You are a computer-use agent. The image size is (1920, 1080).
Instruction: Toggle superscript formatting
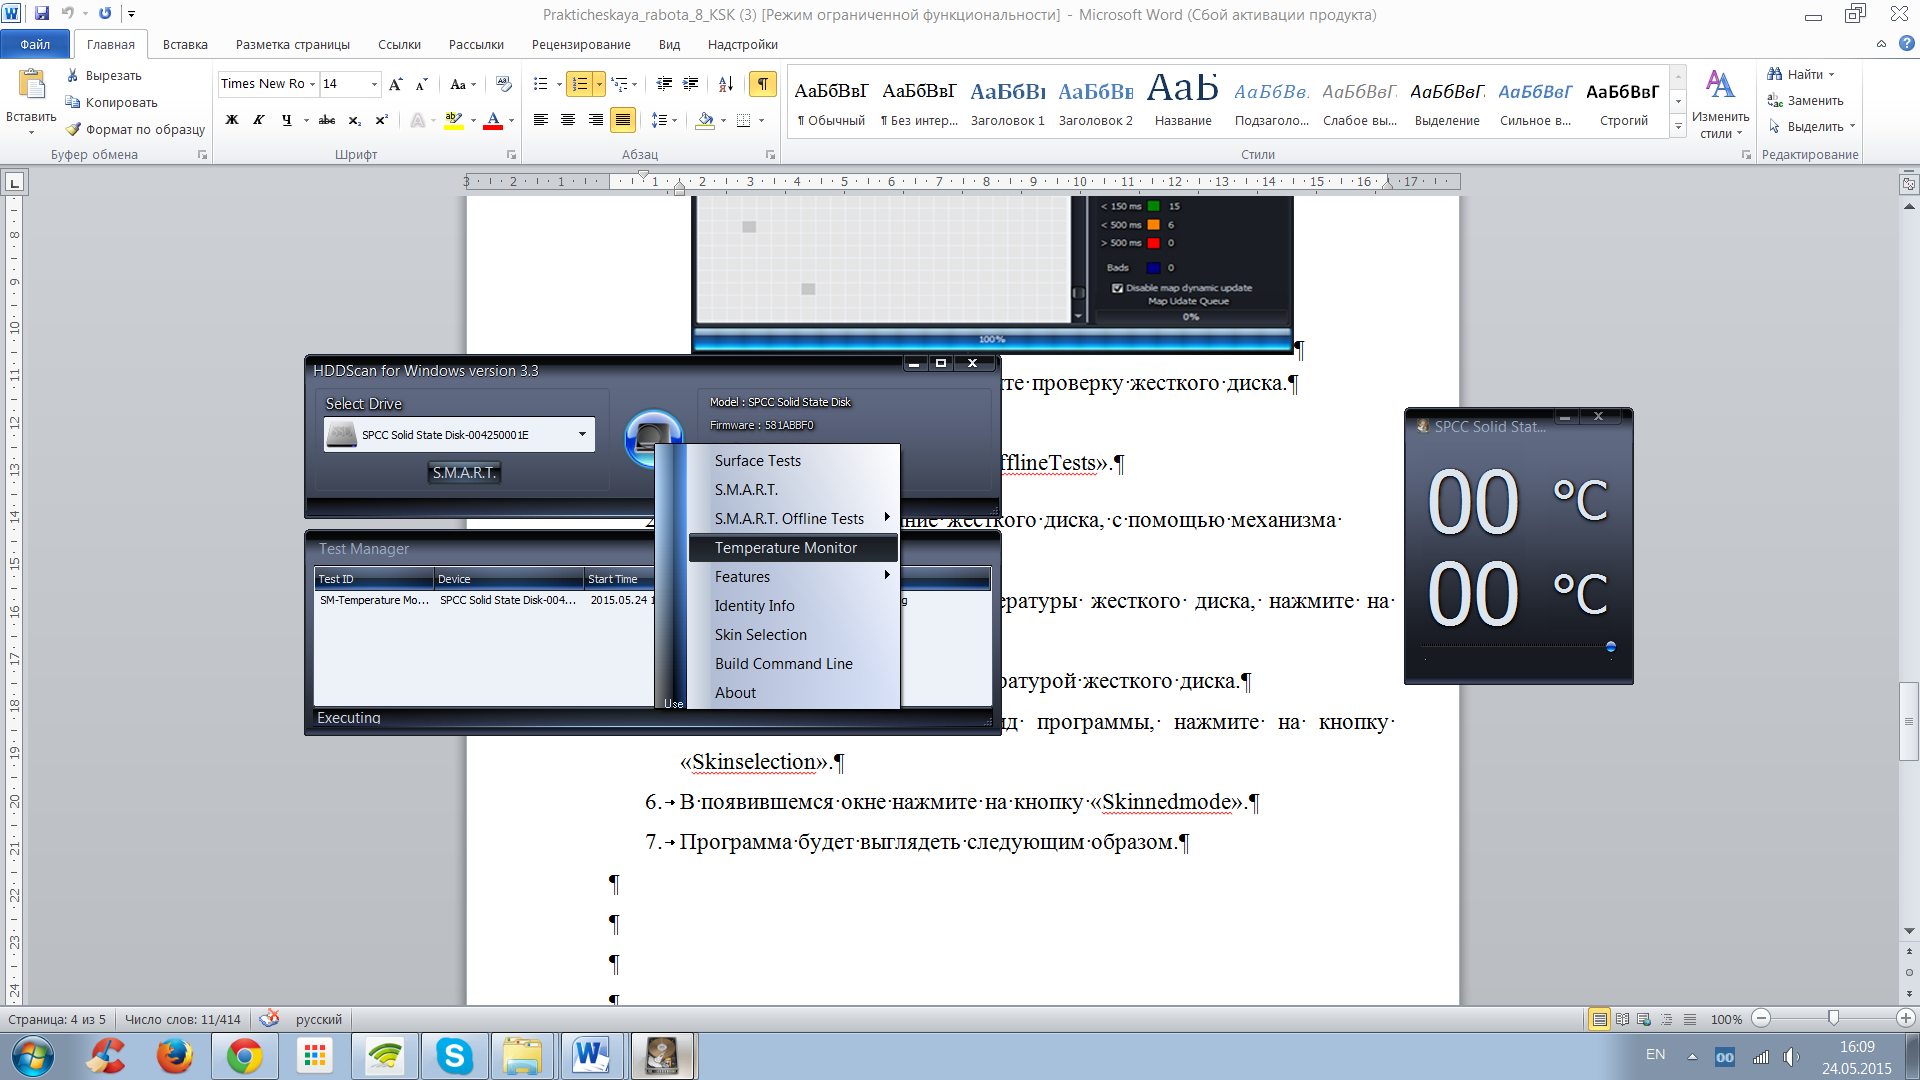(x=381, y=120)
